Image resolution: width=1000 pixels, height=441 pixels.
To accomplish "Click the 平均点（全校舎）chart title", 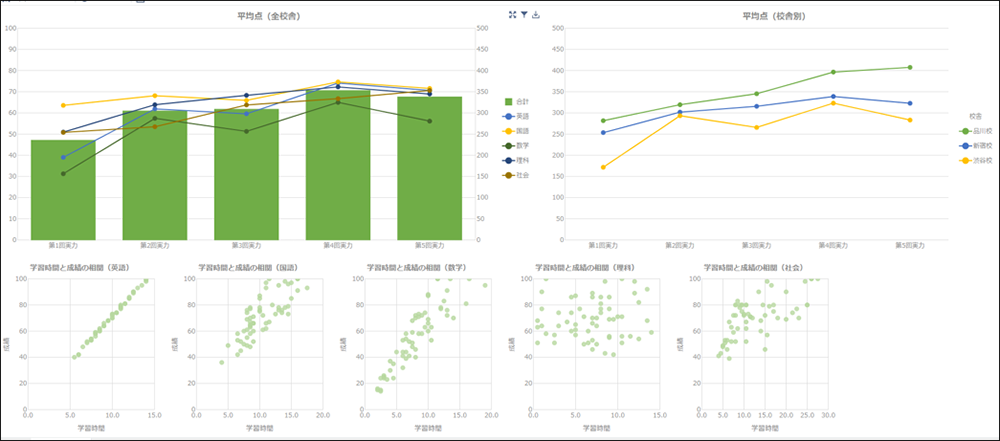I will pyautogui.click(x=268, y=16).
